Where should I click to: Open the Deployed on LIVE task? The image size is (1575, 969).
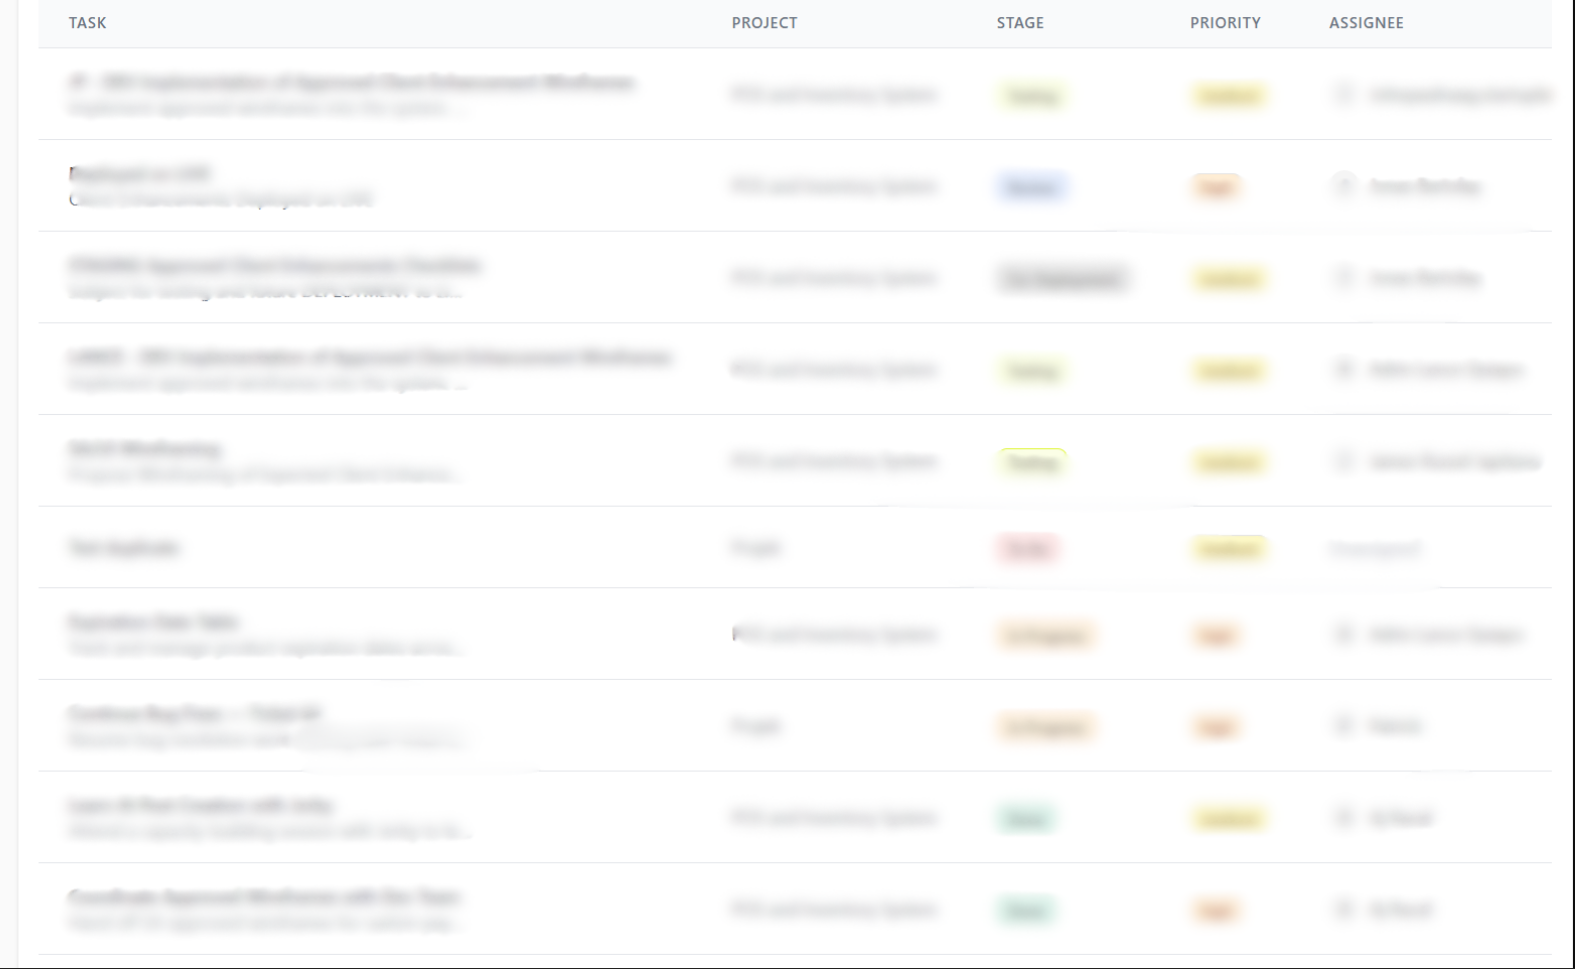140,174
